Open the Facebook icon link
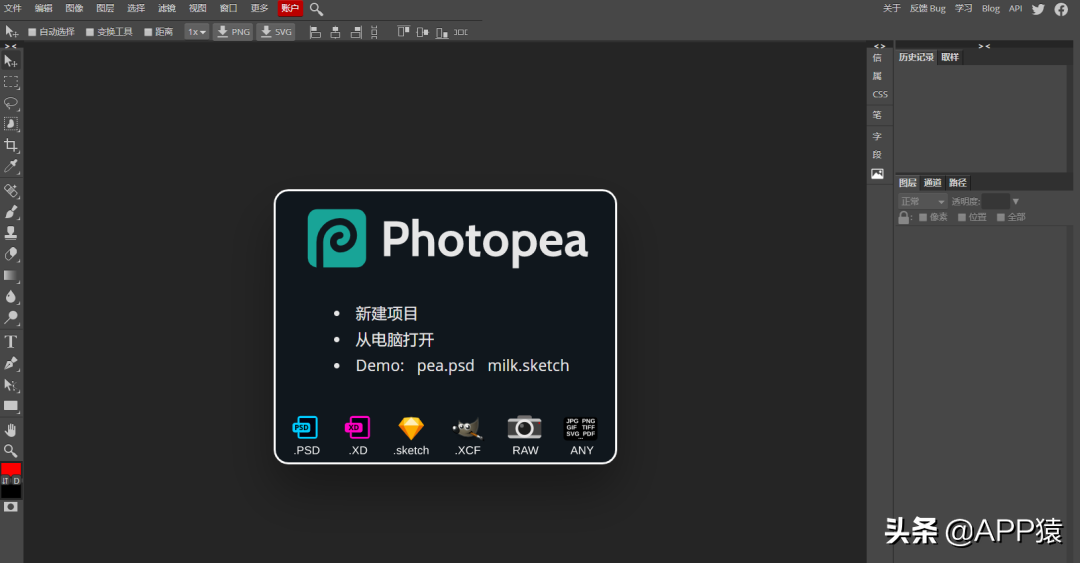1080x563 pixels. [x=1061, y=9]
